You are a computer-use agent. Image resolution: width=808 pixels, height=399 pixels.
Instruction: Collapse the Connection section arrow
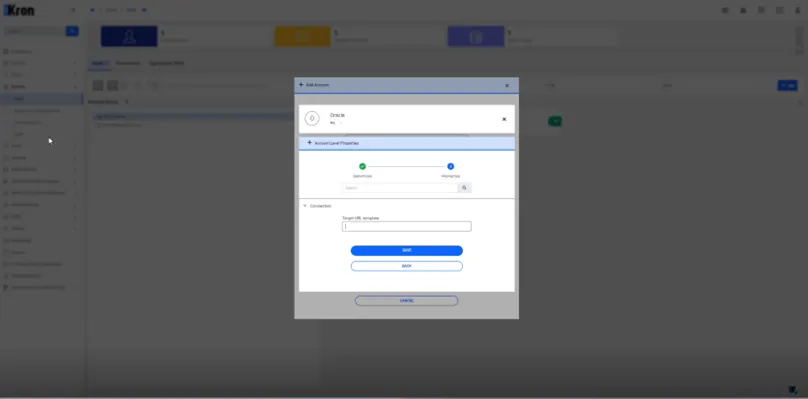[x=305, y=206]
